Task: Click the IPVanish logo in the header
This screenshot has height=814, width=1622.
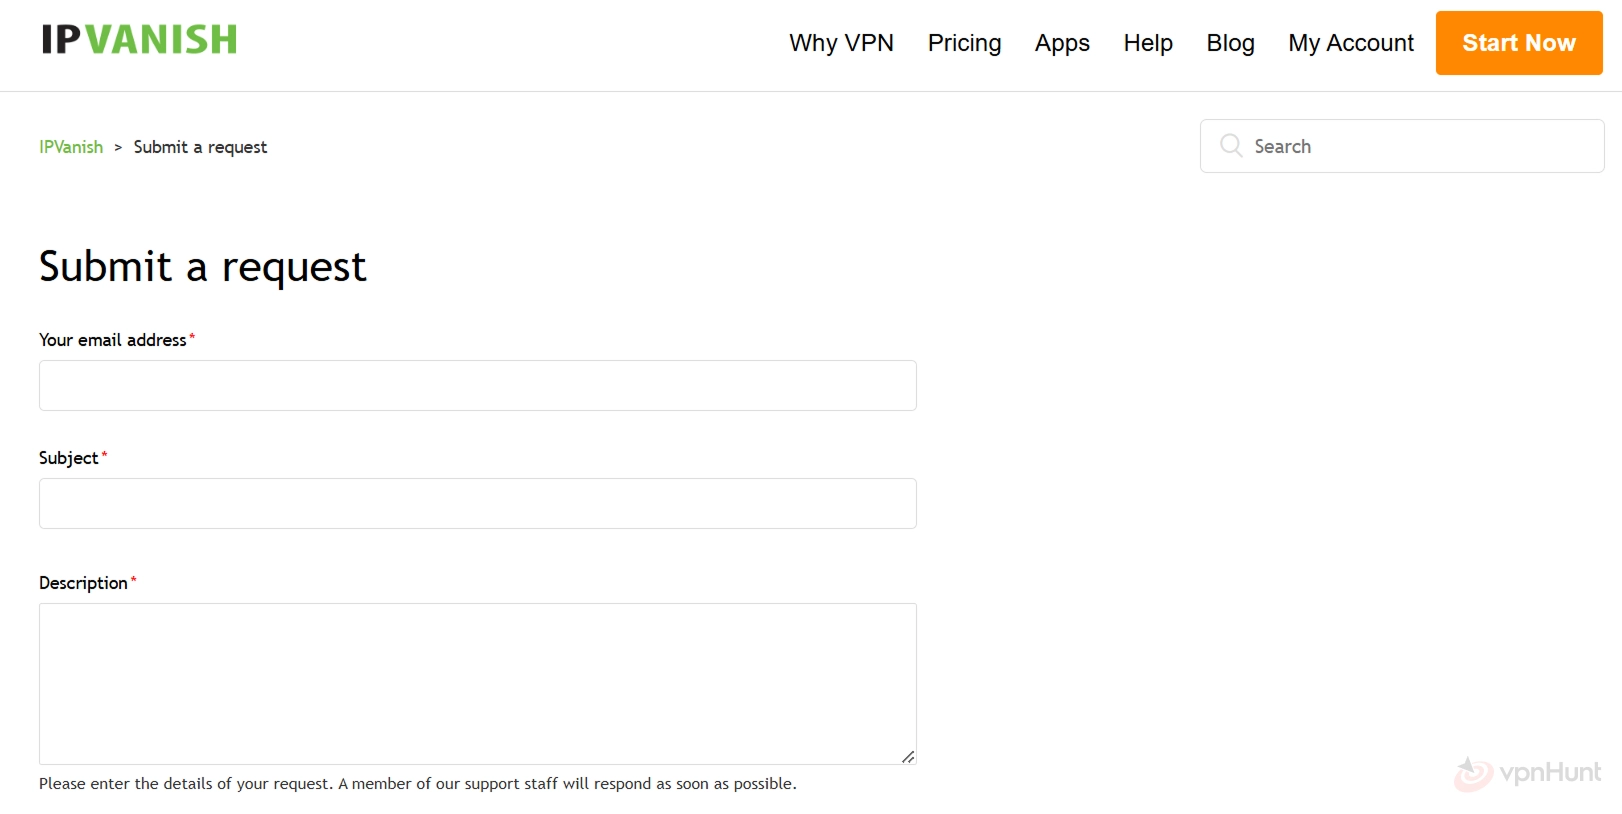Action: click(x=139, y=40)
